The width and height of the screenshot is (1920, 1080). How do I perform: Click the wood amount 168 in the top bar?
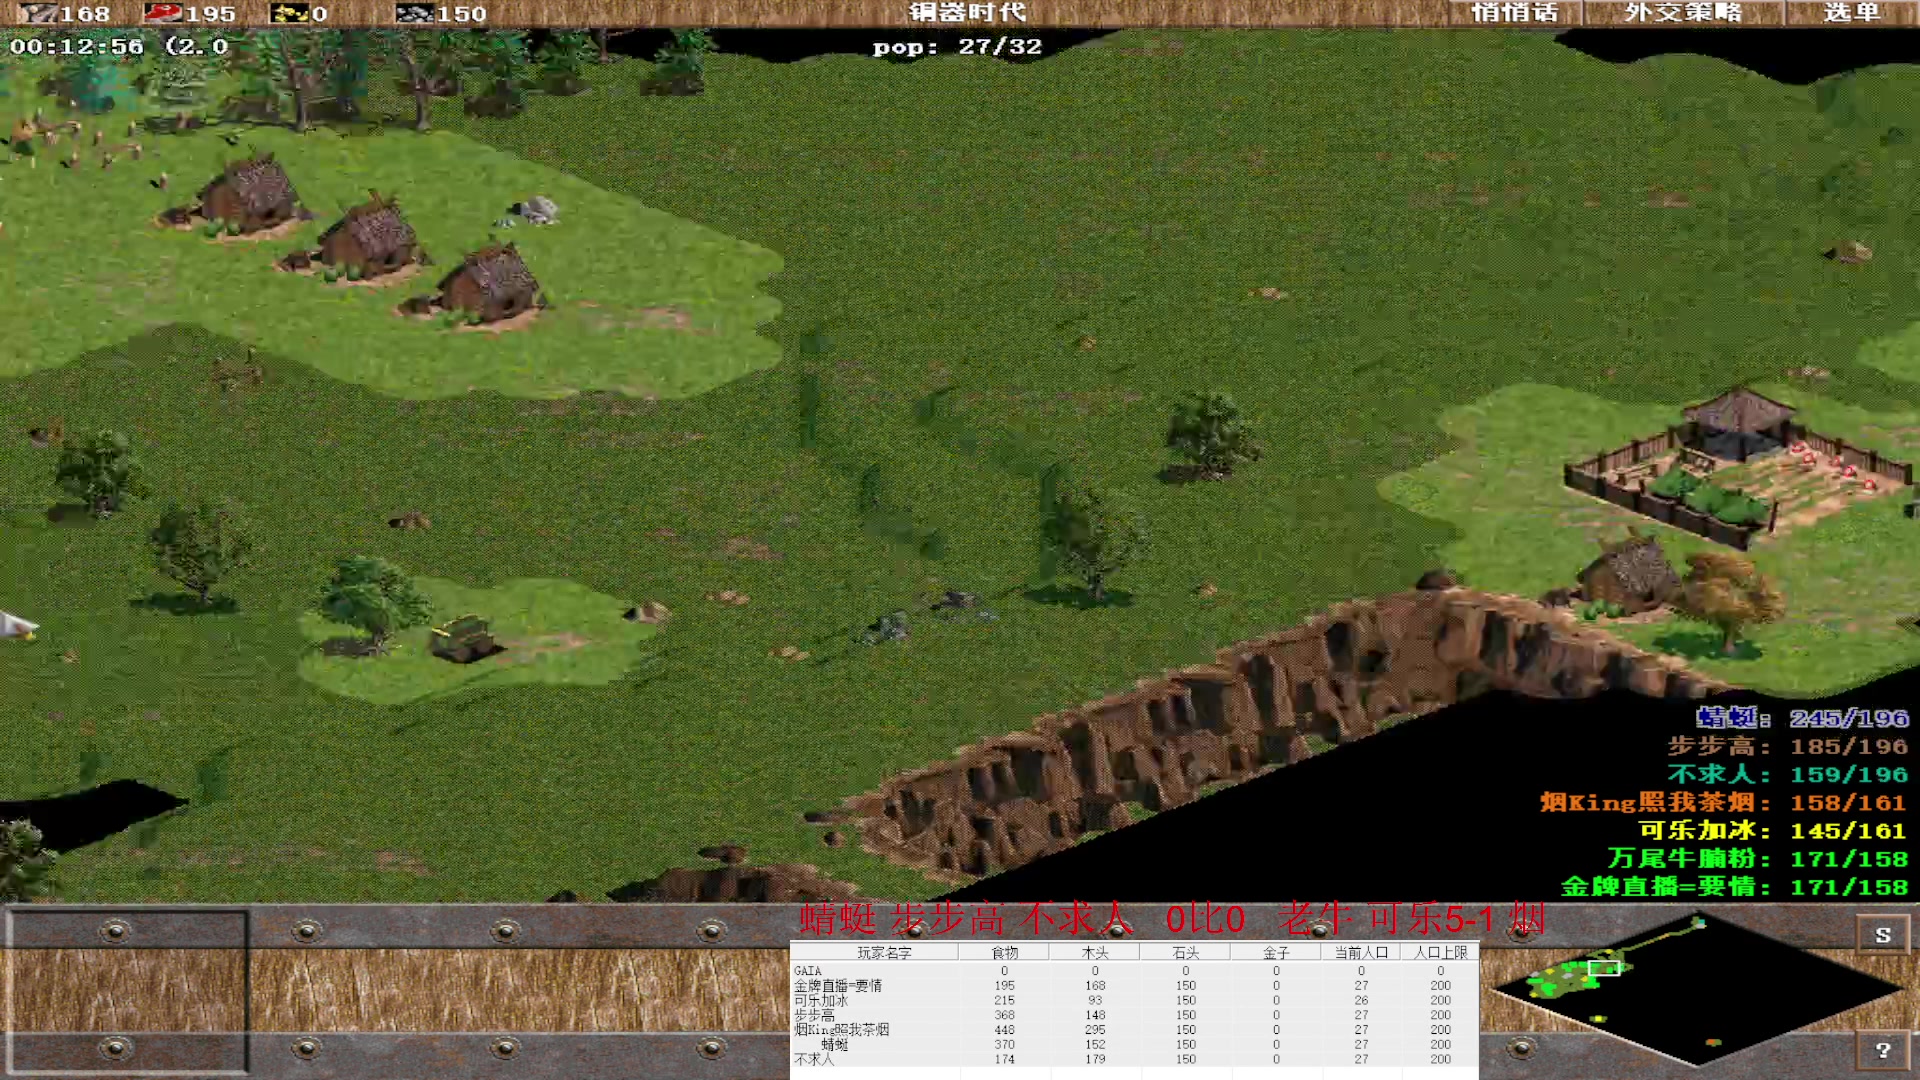coord(85,14)
